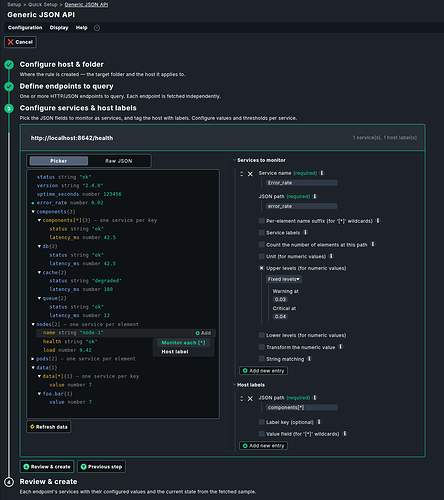Open help info for Service name

click(x=322, y=173)
